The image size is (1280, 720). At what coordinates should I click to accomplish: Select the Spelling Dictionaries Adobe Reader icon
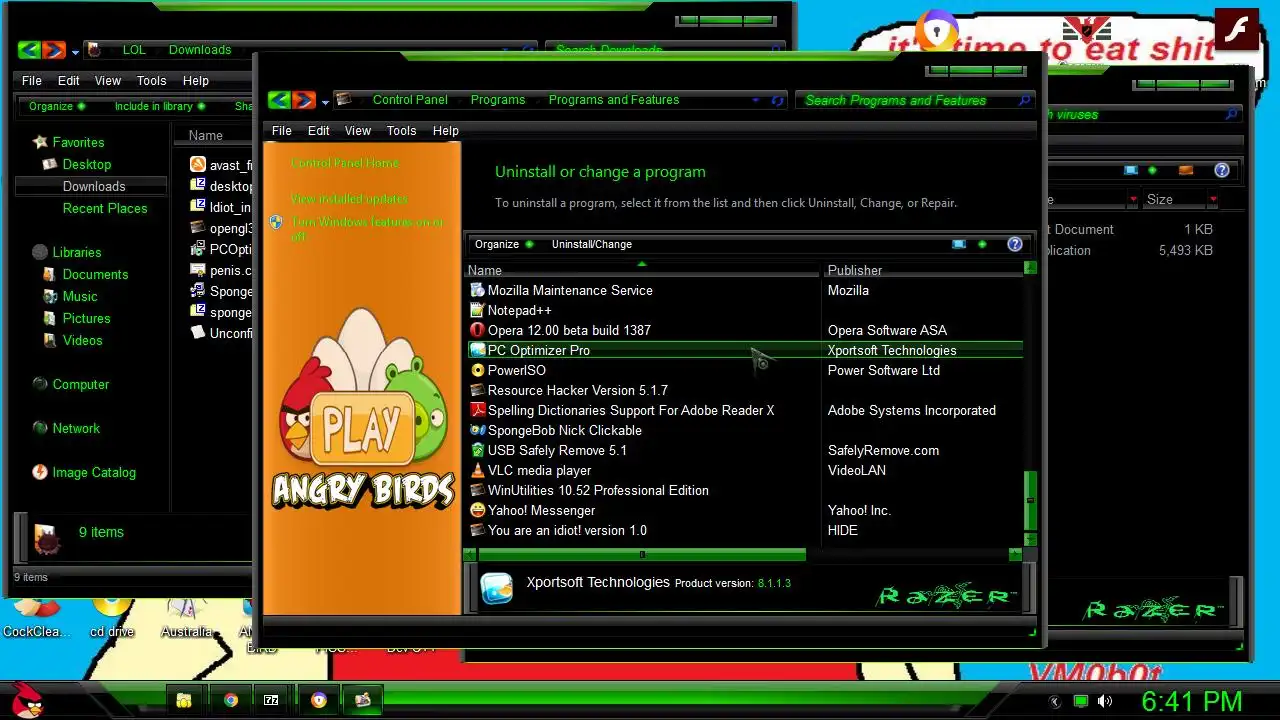click(x=478, y=410)
